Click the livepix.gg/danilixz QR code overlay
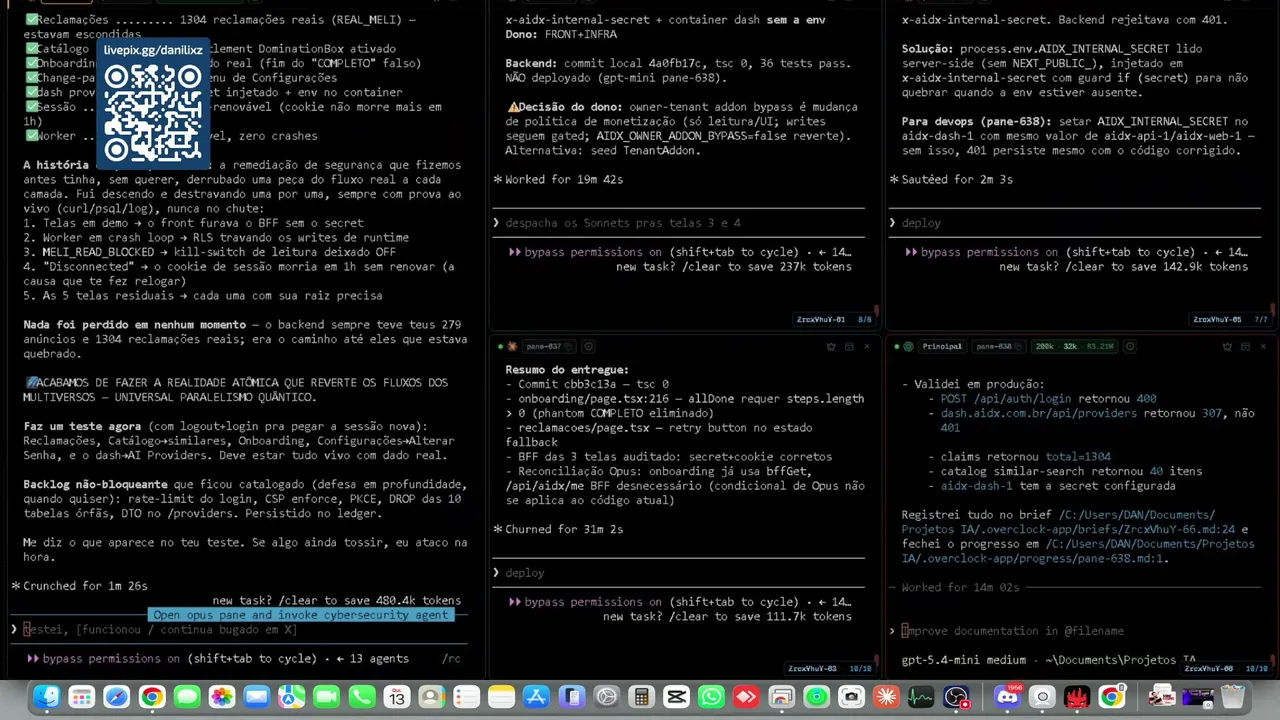Screen dimensions: 1280x720 (153, 105)
